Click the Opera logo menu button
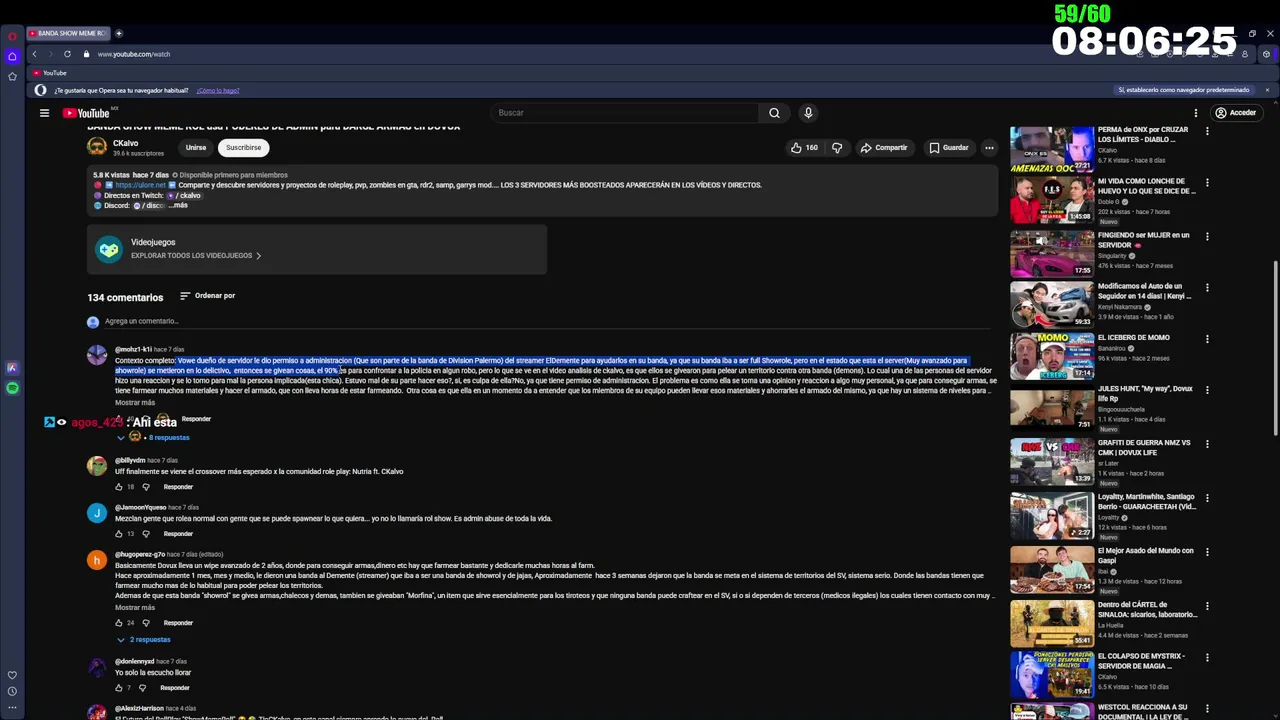The image size is (1280, 720). [12, 36]
